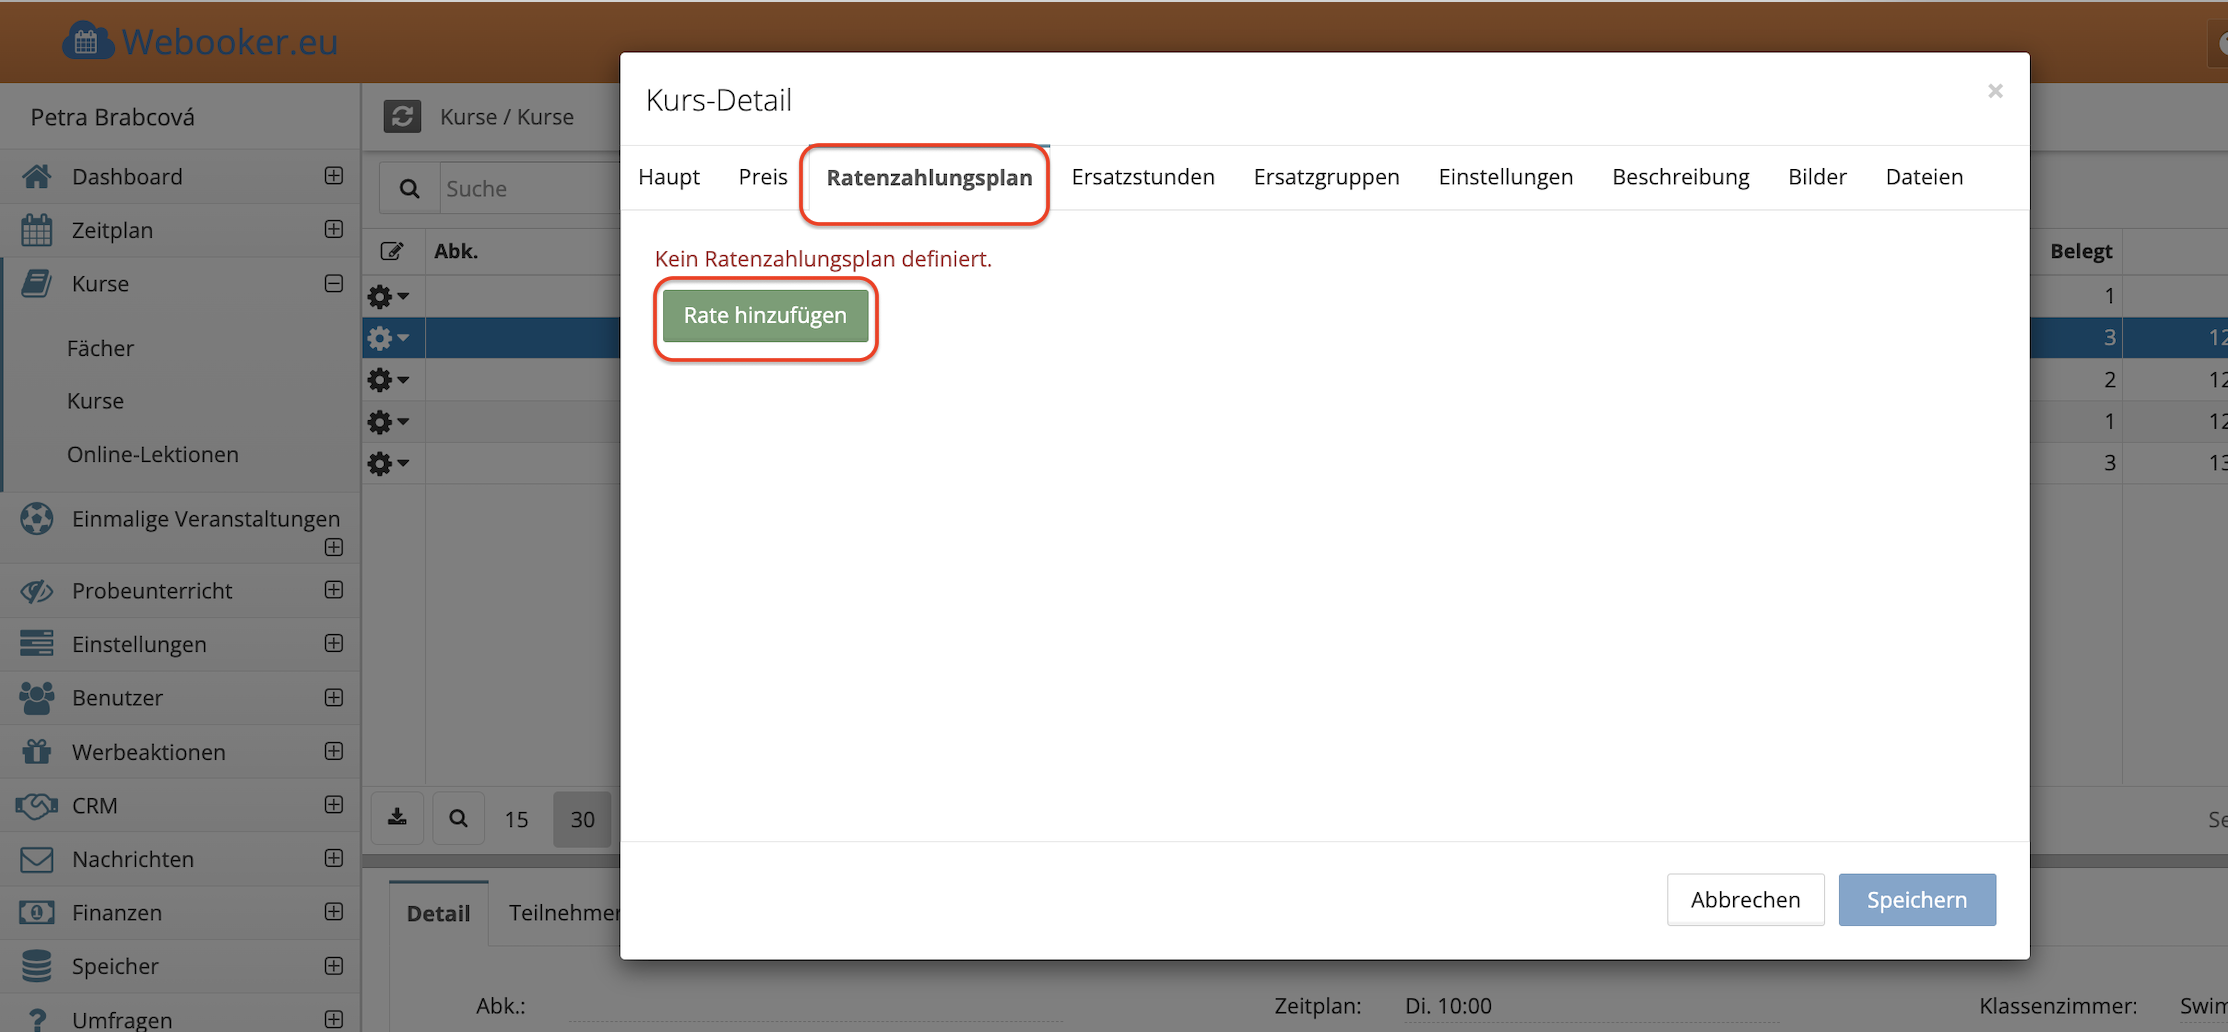
Task: Click the CRM handshake icon
Action: 37,805
